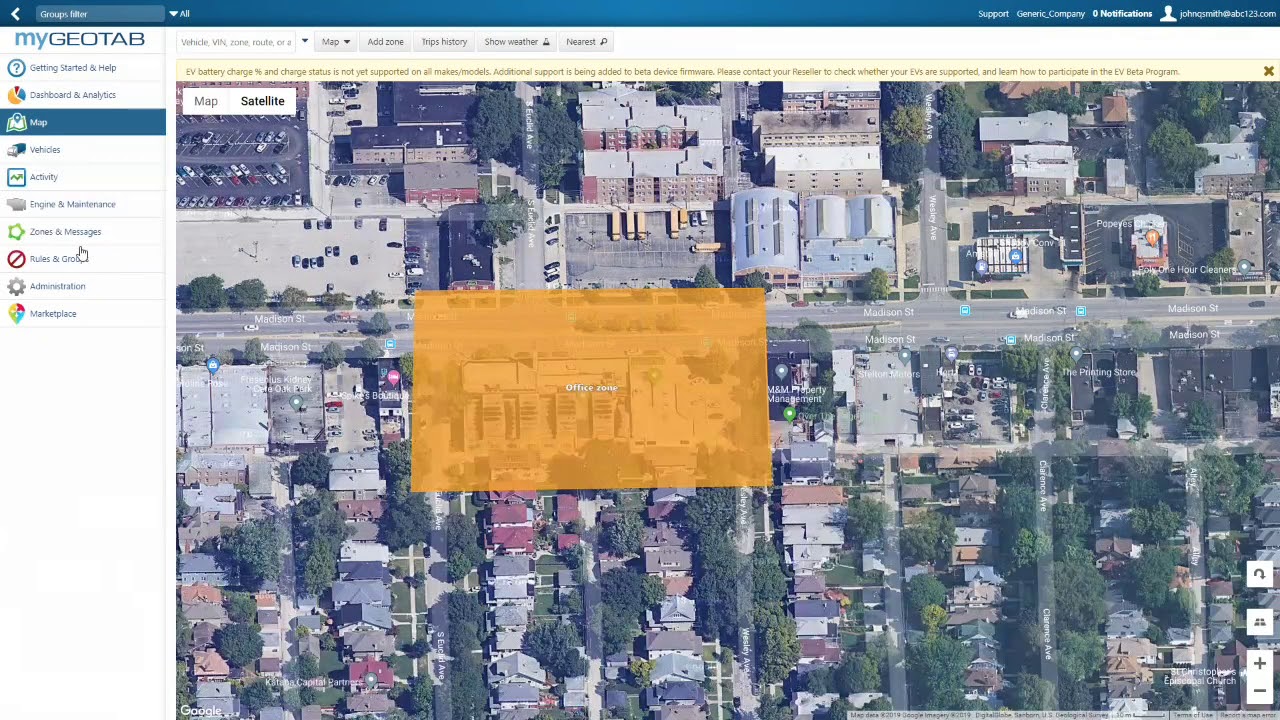The image size is (1280, 720).
Task: Open the 0 Notifications link
Action: tap(1122, 14)
